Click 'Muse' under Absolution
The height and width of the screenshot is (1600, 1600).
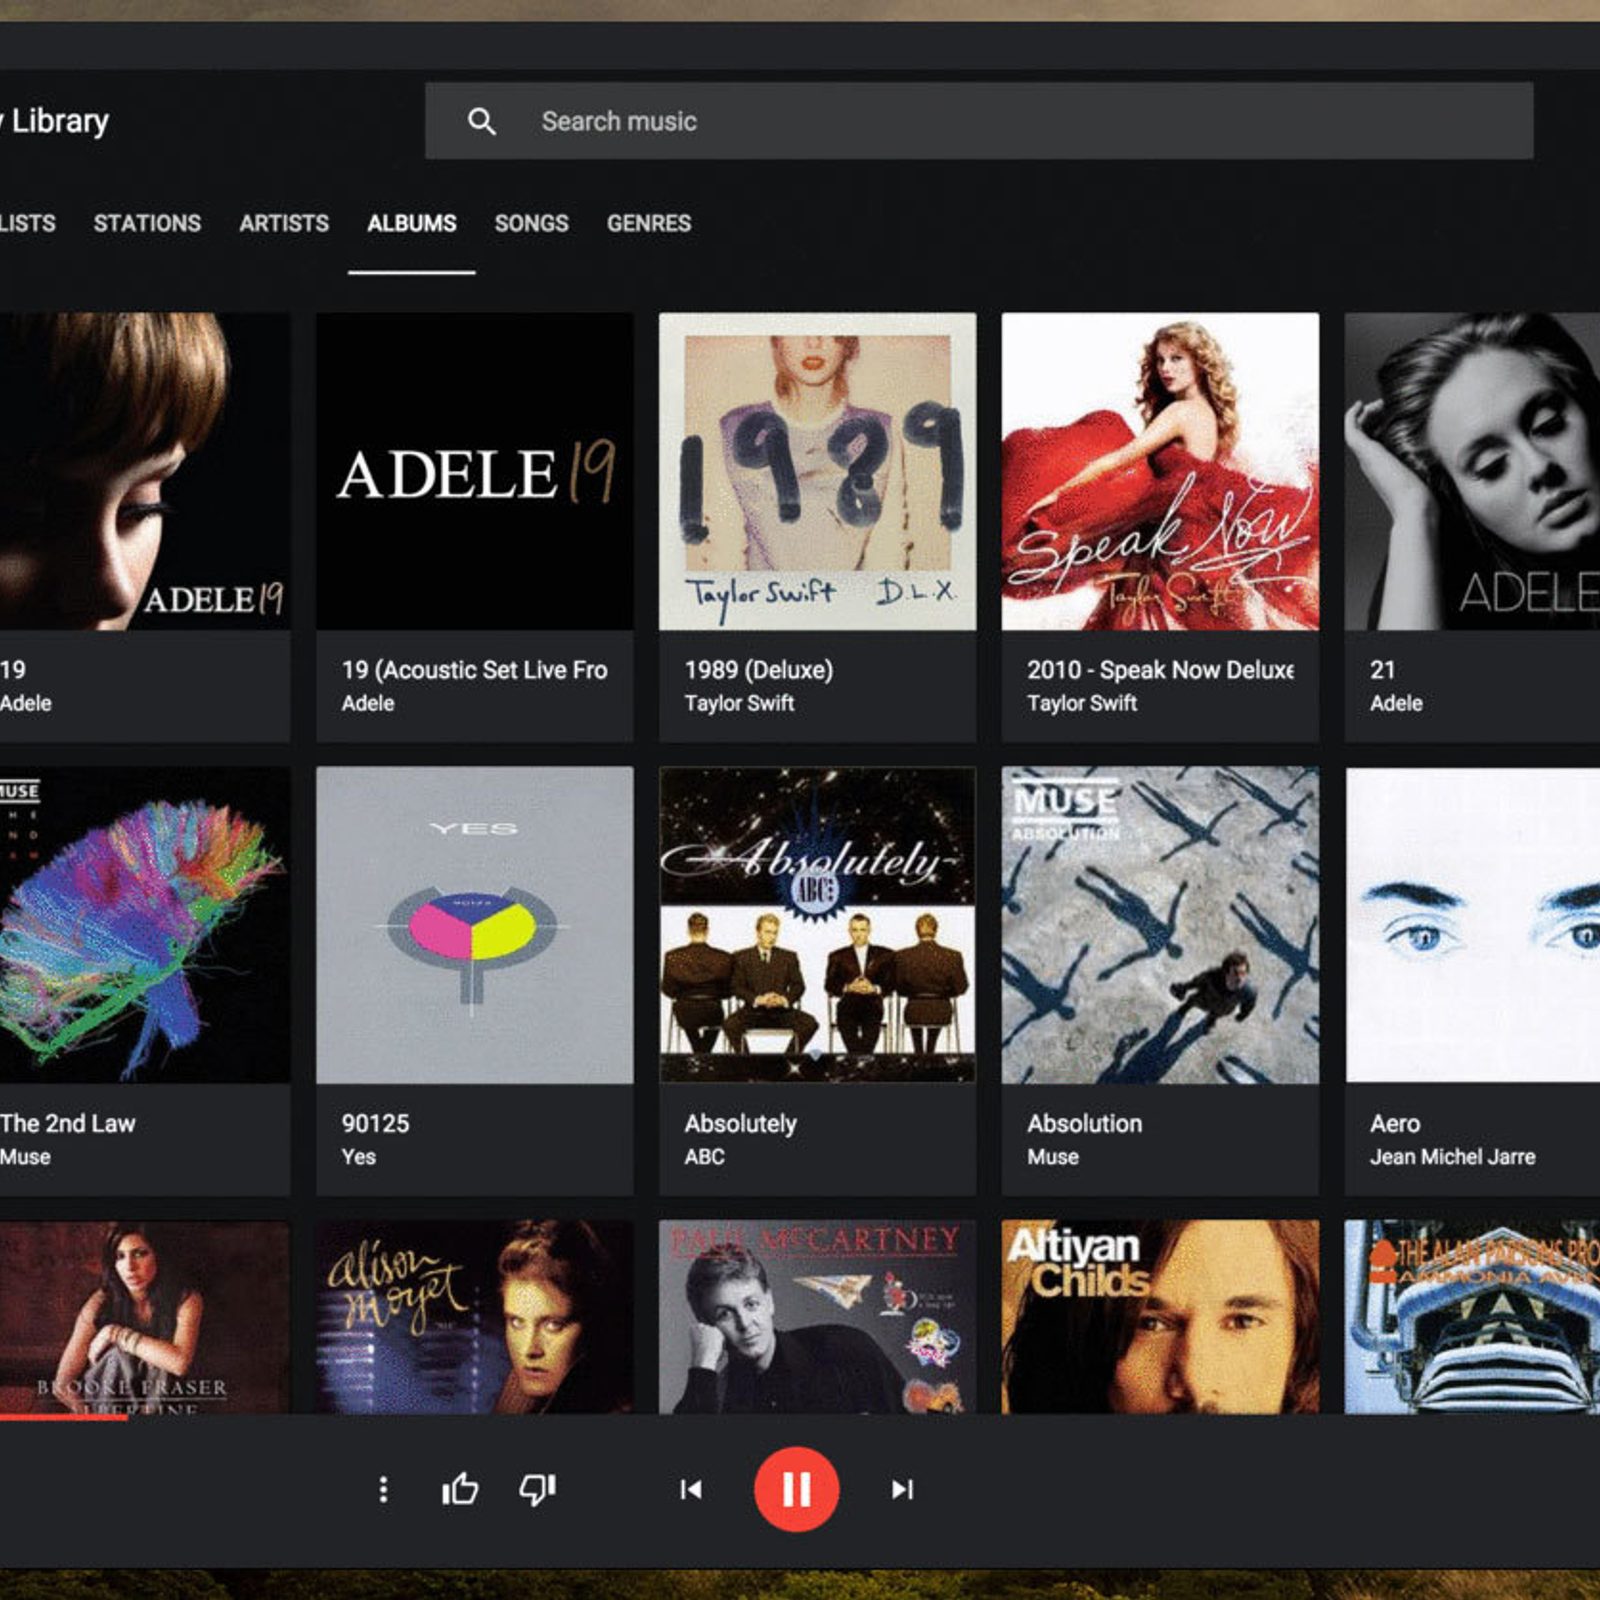click(1053, 1157)
